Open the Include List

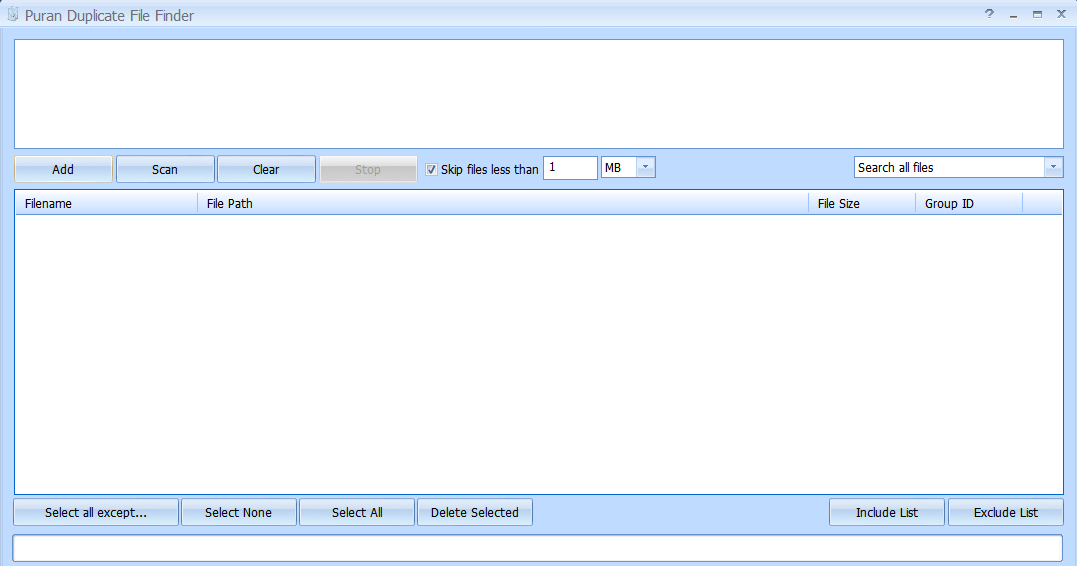(887, 512)
